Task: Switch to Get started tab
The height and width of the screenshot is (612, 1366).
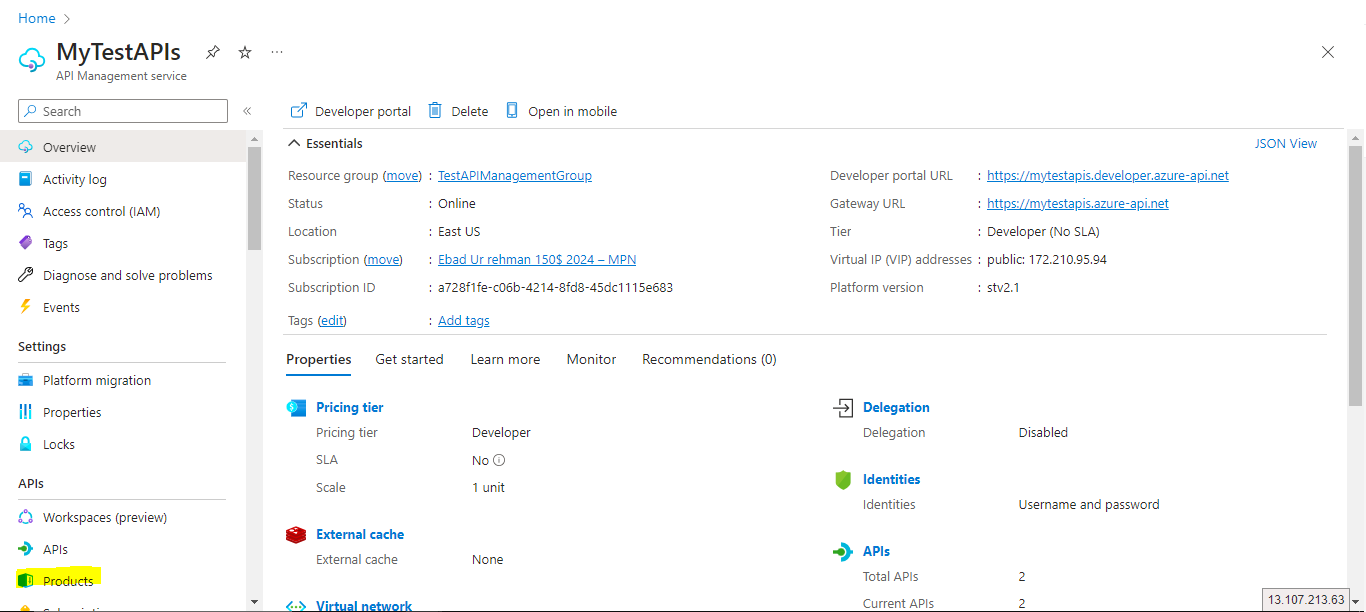Action: click(409, 359)
